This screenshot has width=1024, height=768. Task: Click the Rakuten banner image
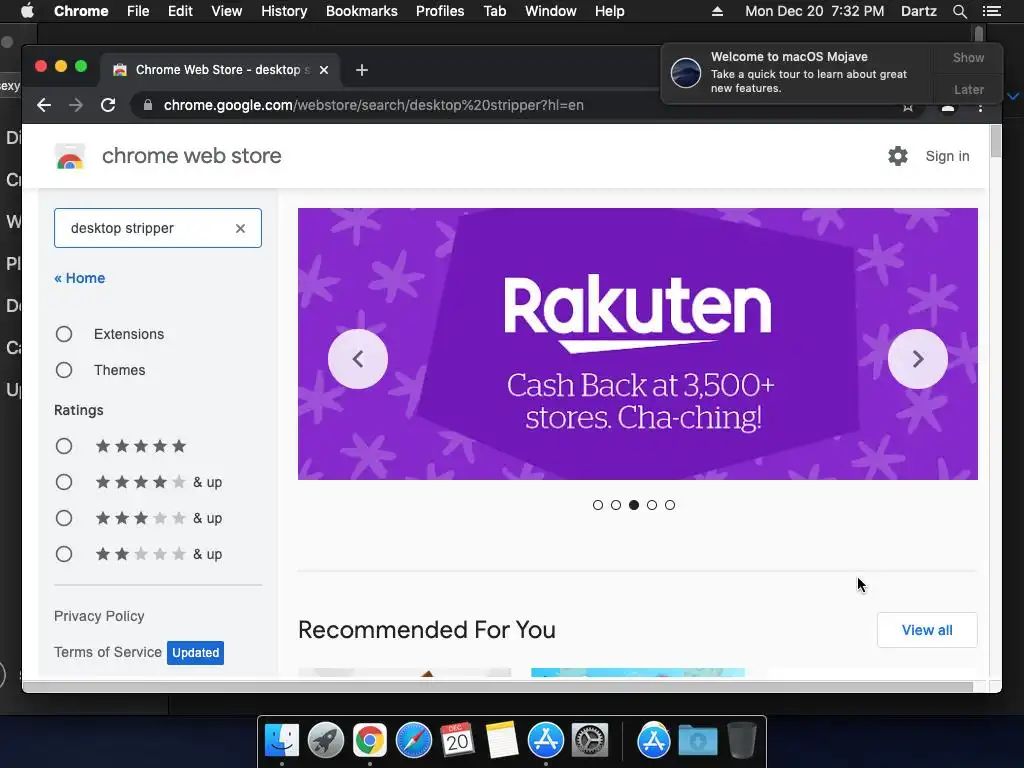click(637, 344)
